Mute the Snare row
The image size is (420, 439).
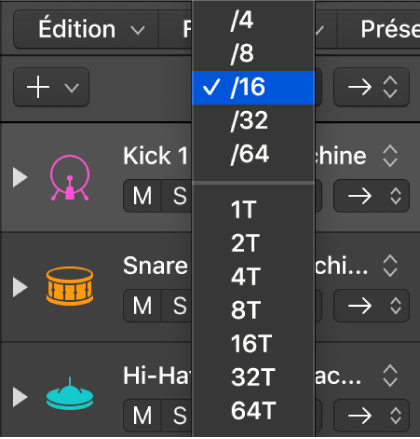pos(142,306)
